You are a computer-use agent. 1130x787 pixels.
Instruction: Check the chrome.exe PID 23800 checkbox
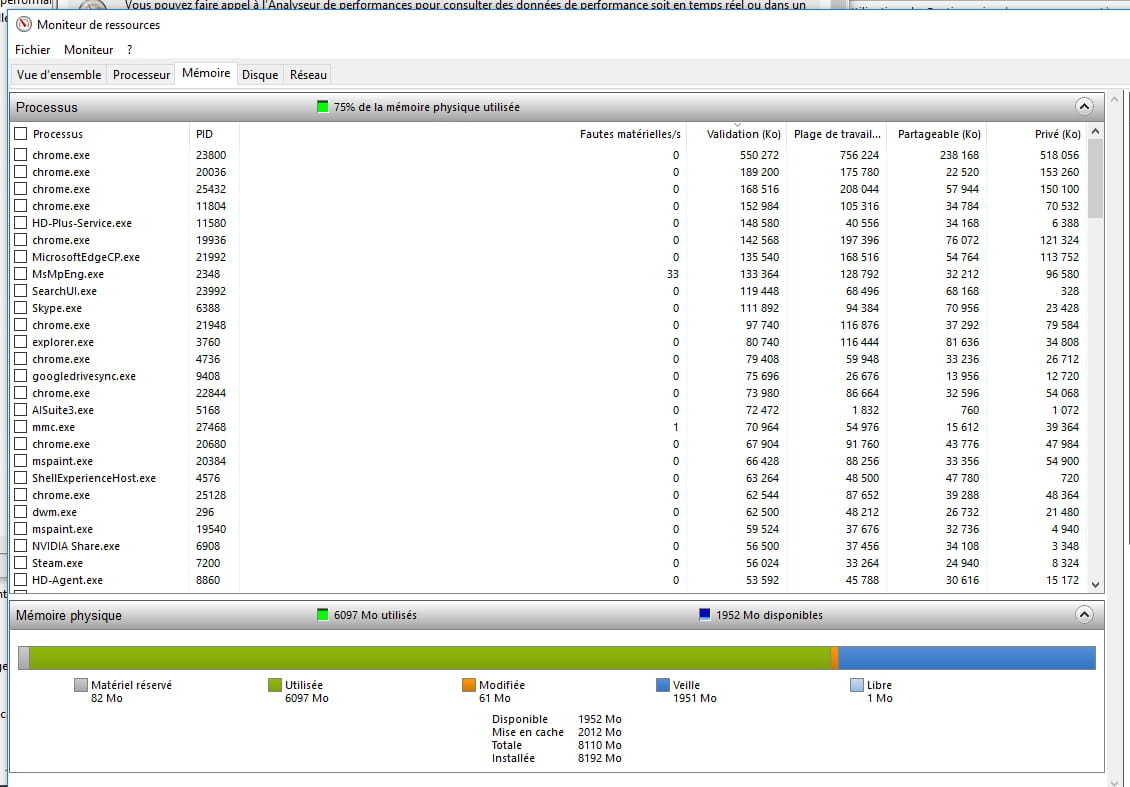click(x=21, y=154)
